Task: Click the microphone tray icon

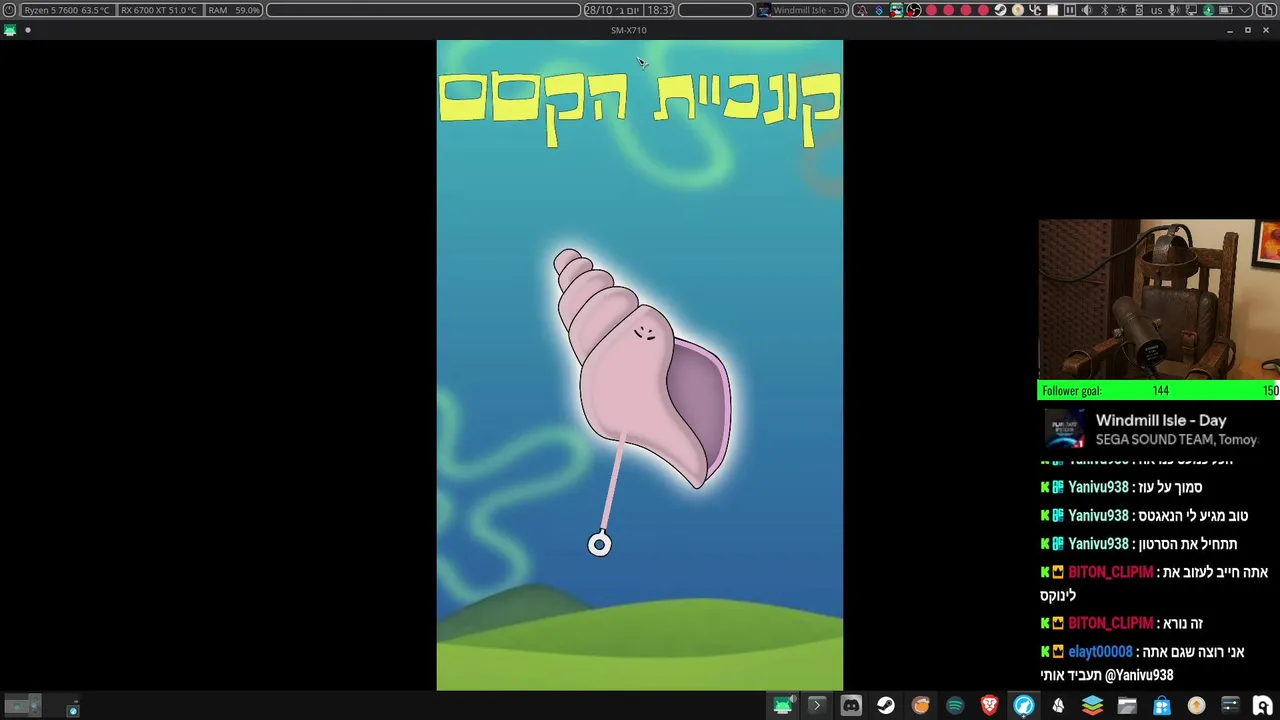Action: point(1174,10)
